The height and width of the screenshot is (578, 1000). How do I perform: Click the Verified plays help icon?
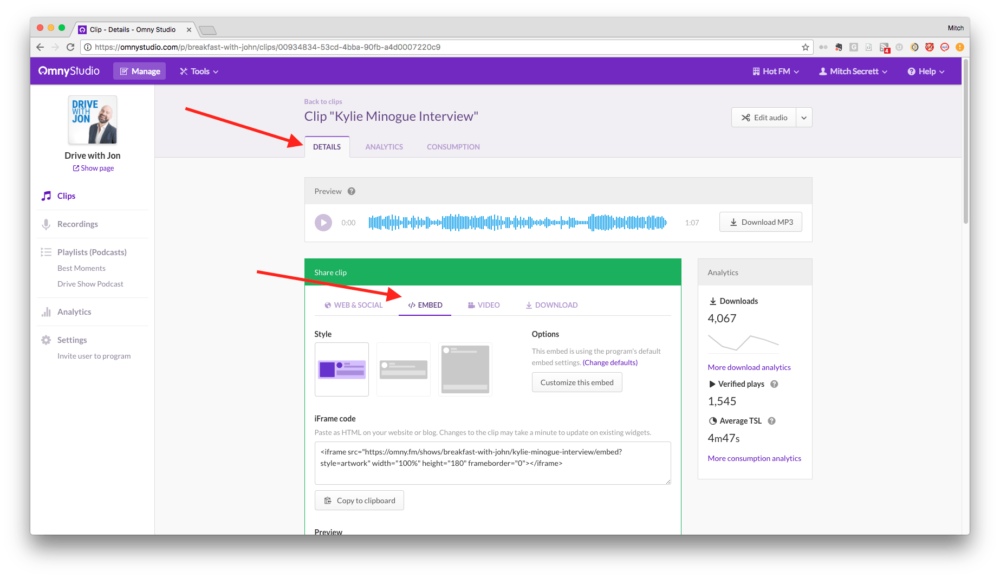(774, 384)
